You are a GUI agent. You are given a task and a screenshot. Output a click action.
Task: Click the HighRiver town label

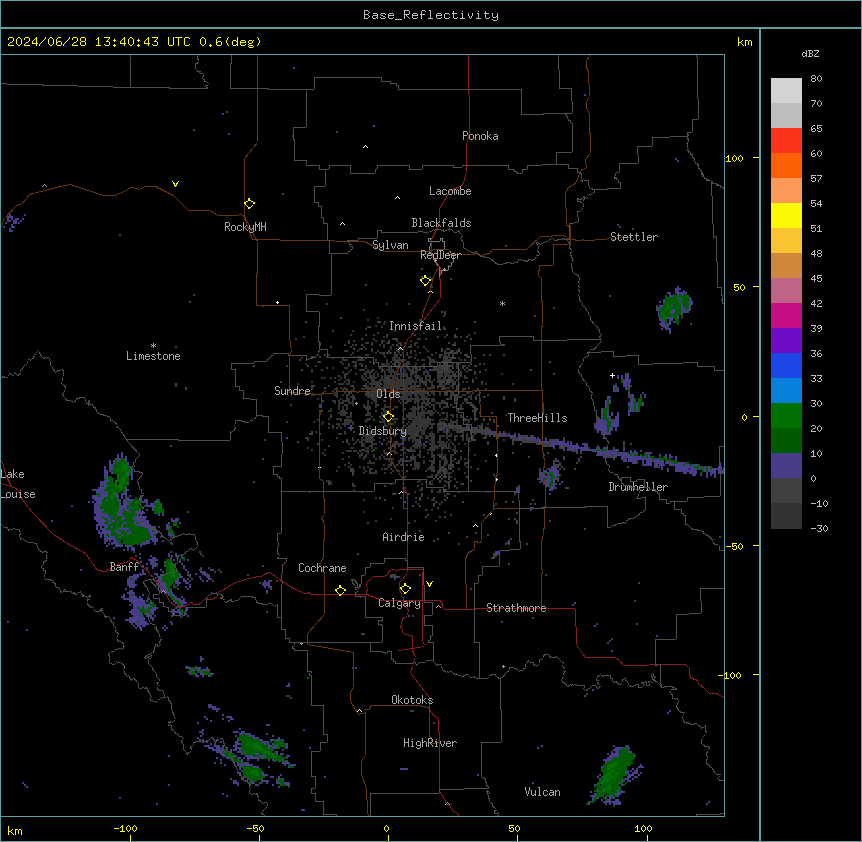tap(430, 743)
